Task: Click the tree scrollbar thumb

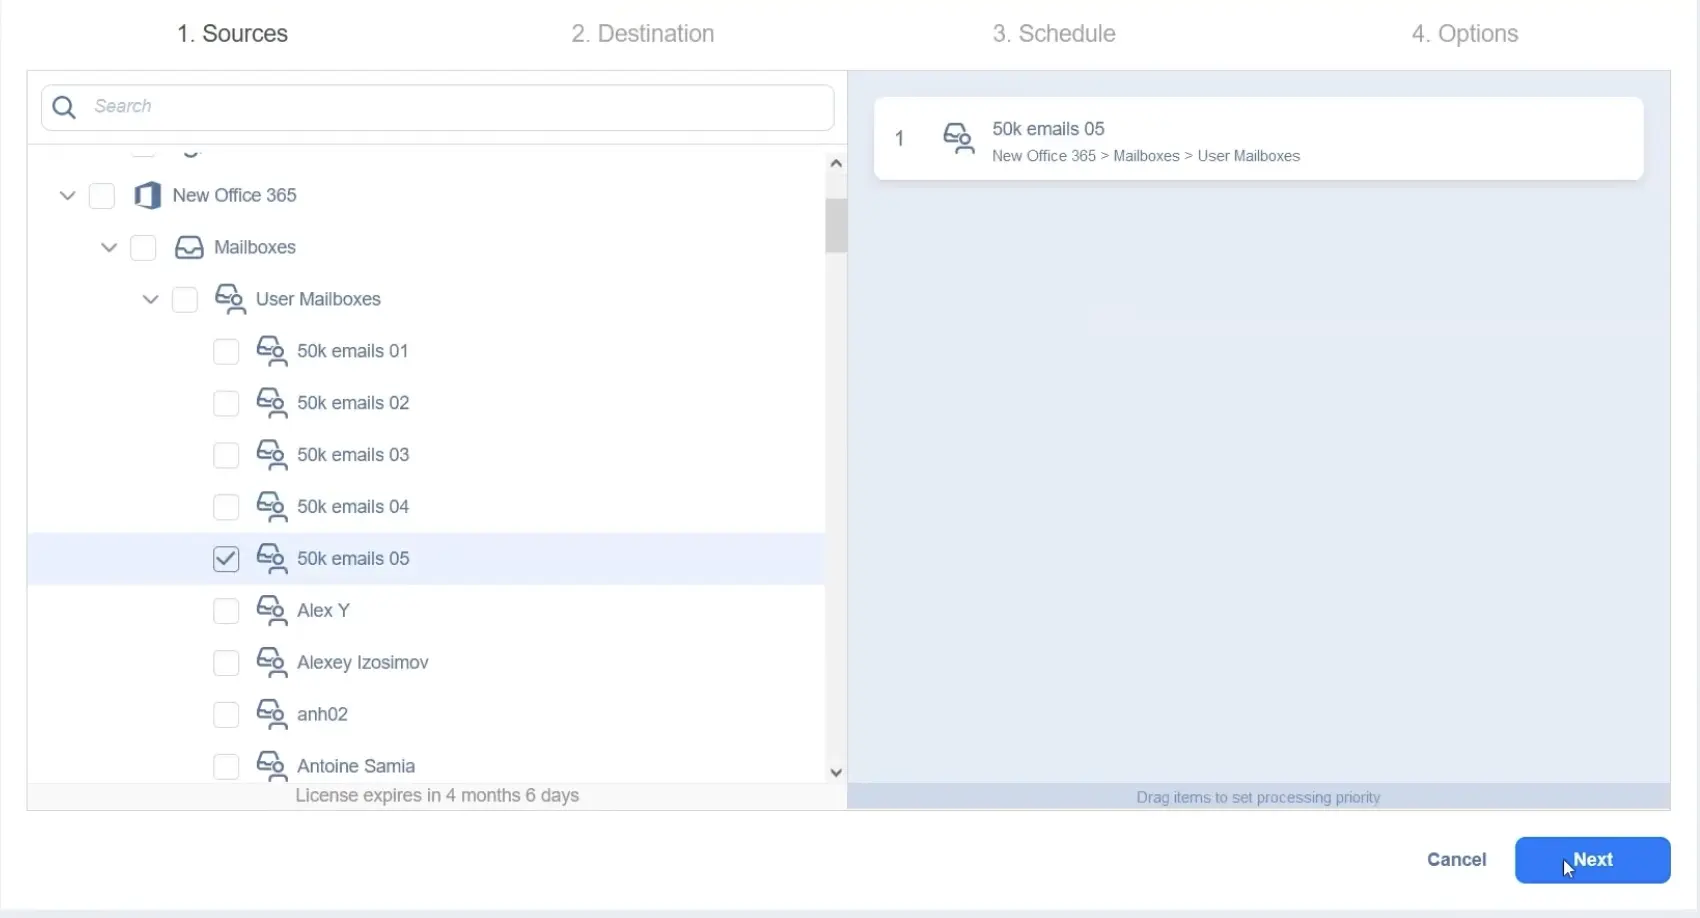Action: pos(836,226)
